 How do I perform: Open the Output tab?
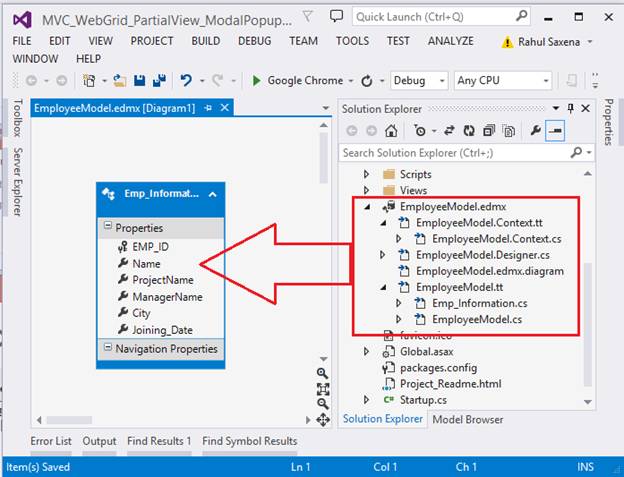(x=99, y=441)
